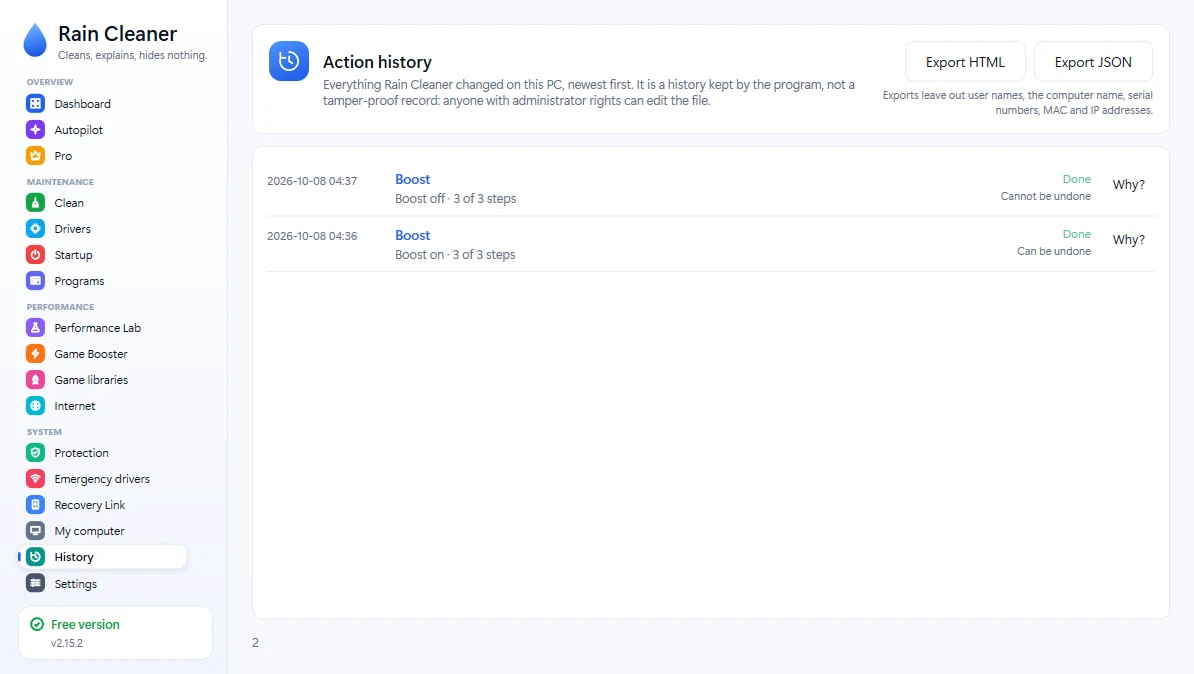
Task: Ask Why for the Boost off entry
Action: click(1129, 185)
